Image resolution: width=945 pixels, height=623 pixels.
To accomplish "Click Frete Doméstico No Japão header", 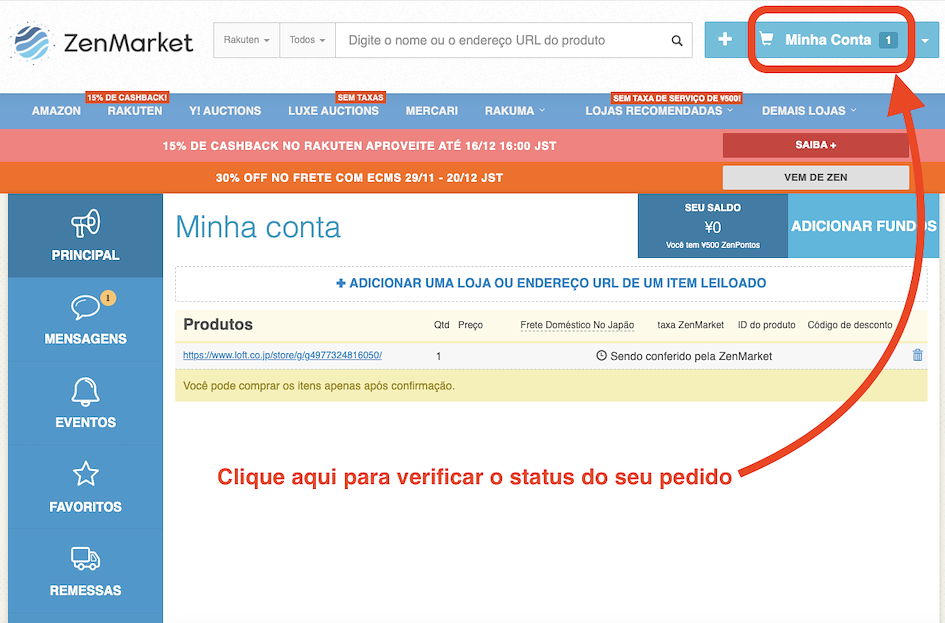I will pyautogui.click(x=577, y=325).
